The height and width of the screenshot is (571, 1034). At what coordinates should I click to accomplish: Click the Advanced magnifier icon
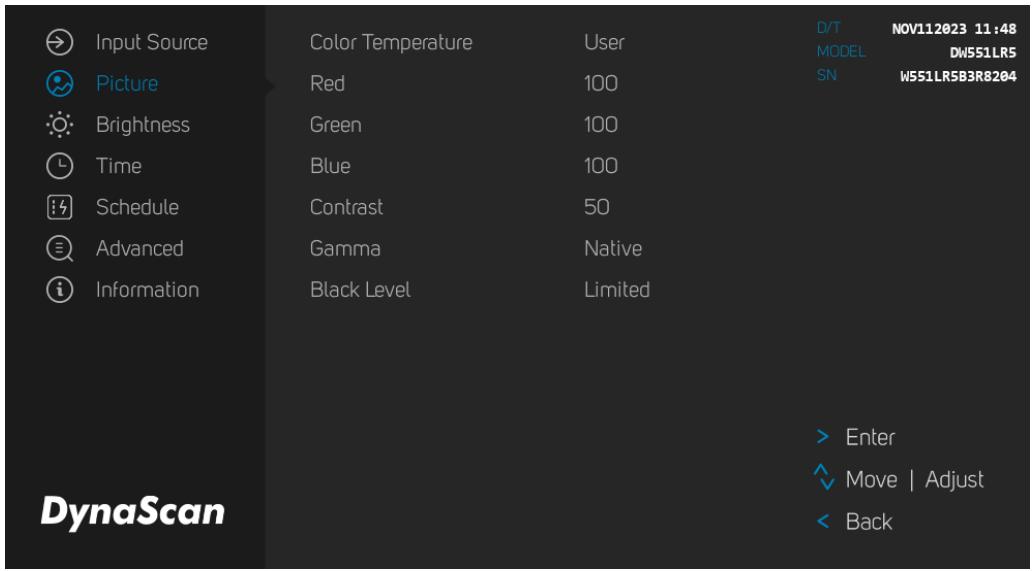pos(59,249)
